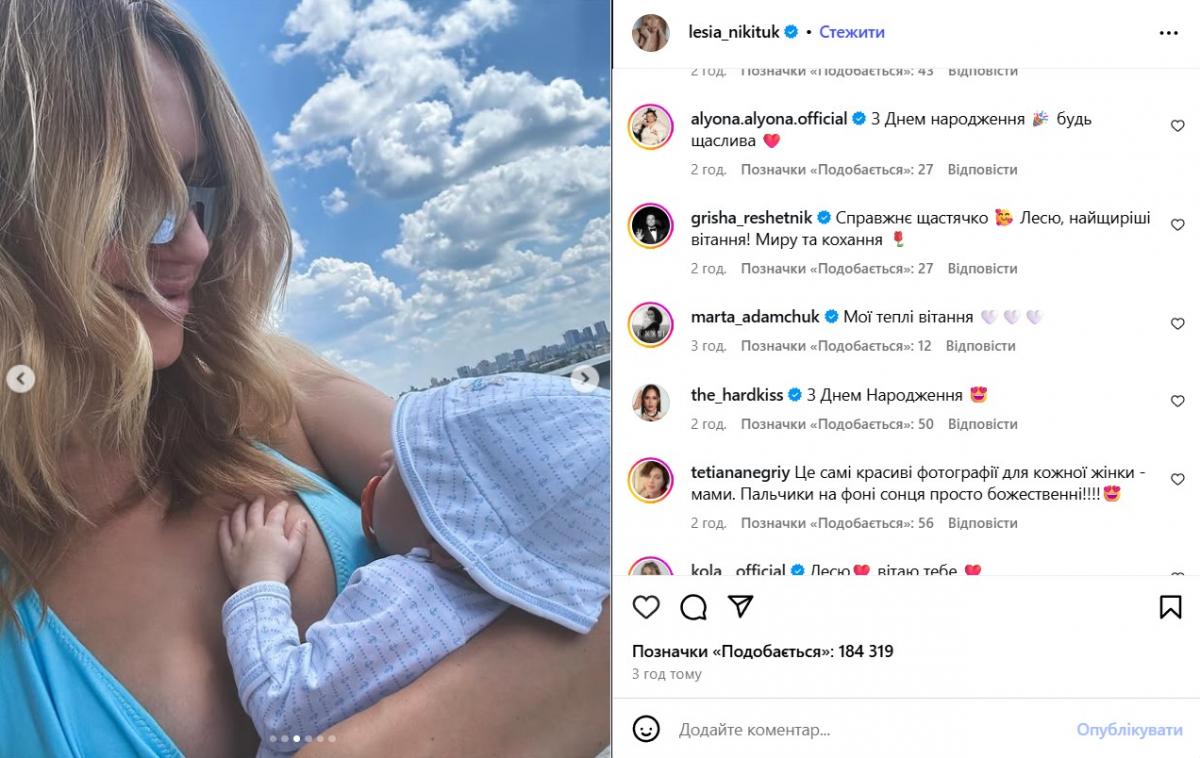Open grisha_reshetnik's profile picture
Screen dimensions: 1200x758
point(650,226)
